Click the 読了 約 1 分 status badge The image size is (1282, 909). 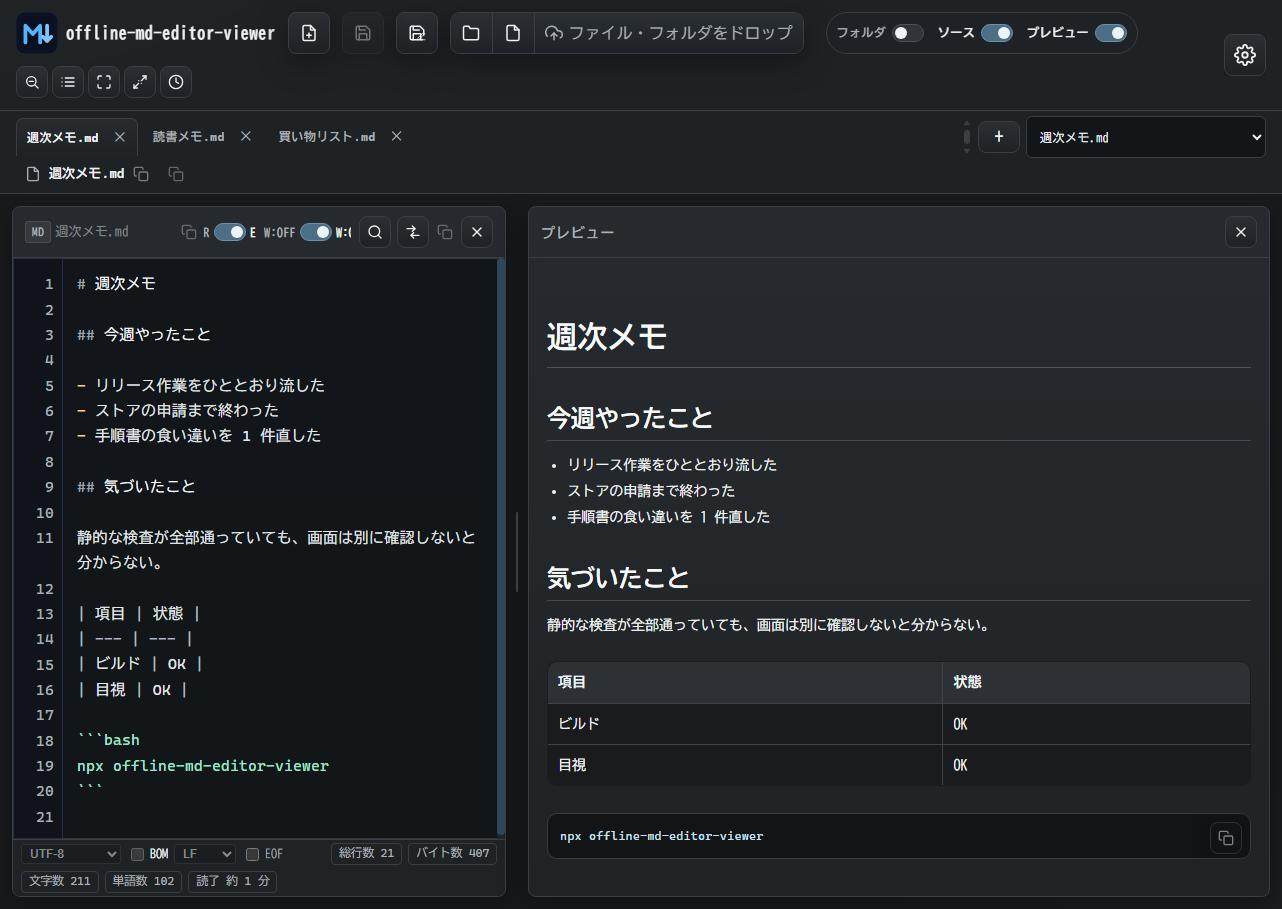[x=233, y=881]
